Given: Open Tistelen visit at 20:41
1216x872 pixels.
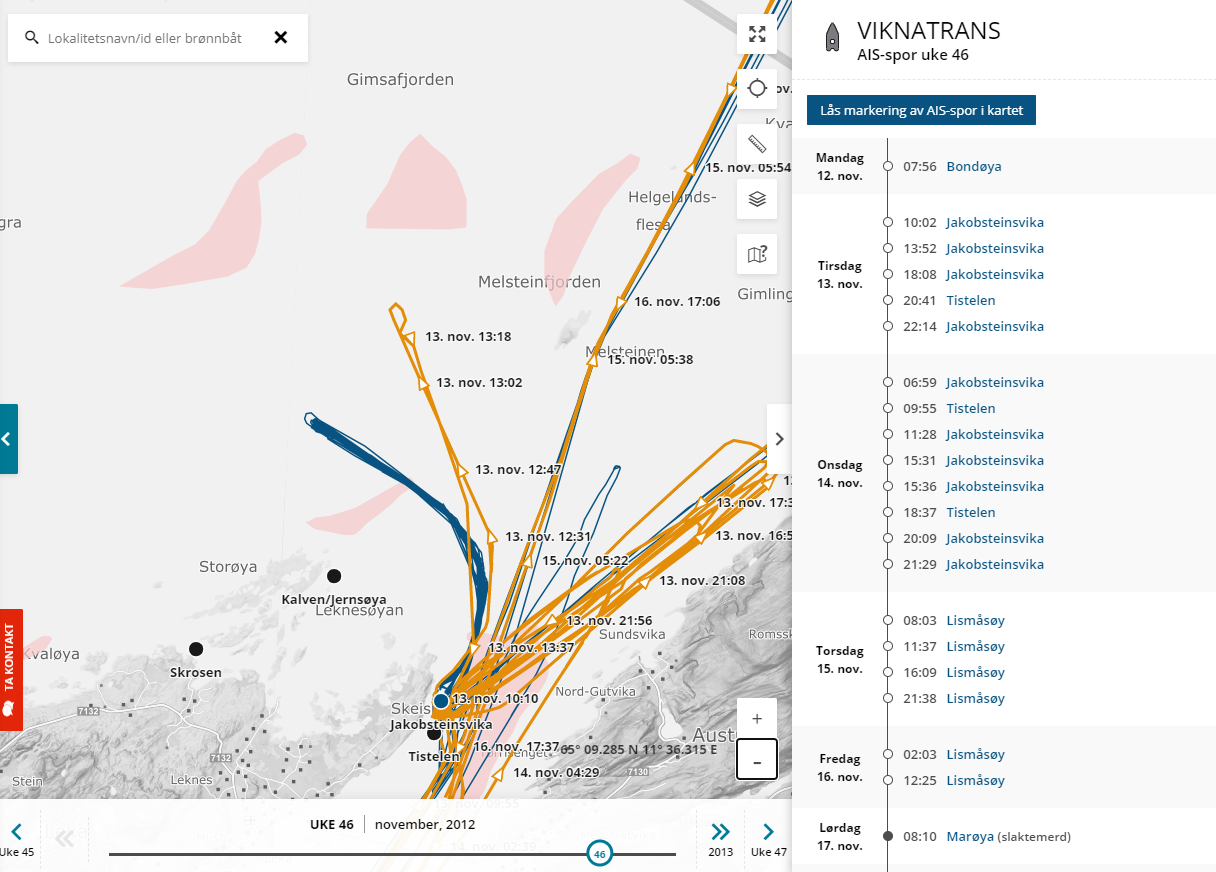Looking at the screenshot, I should (x=971, y=300).
